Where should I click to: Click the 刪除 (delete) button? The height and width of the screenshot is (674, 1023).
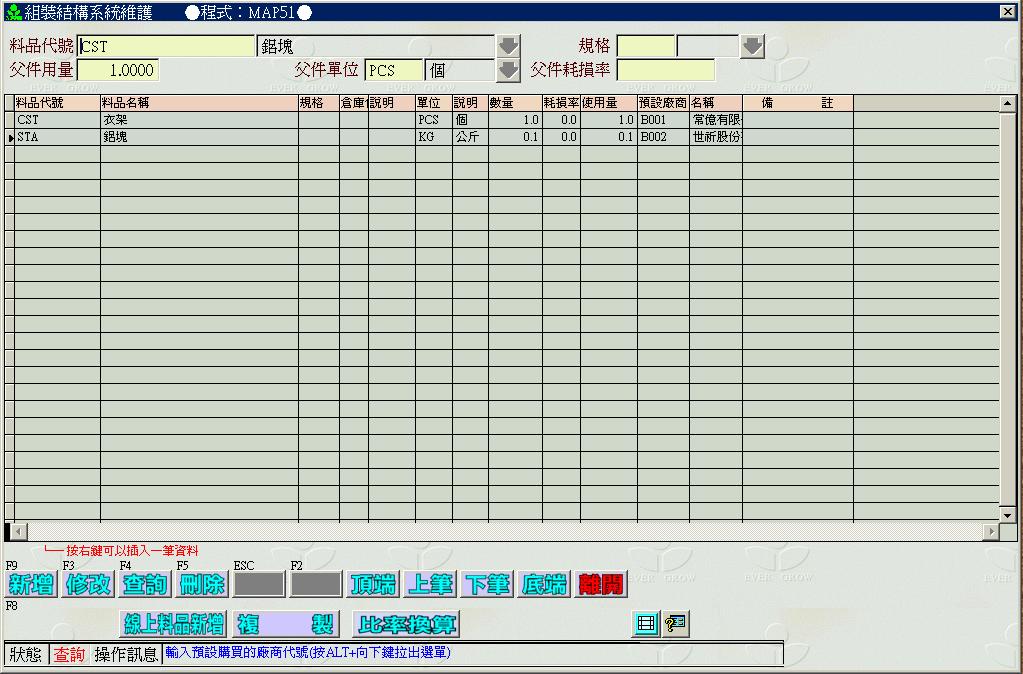(202, 585)
